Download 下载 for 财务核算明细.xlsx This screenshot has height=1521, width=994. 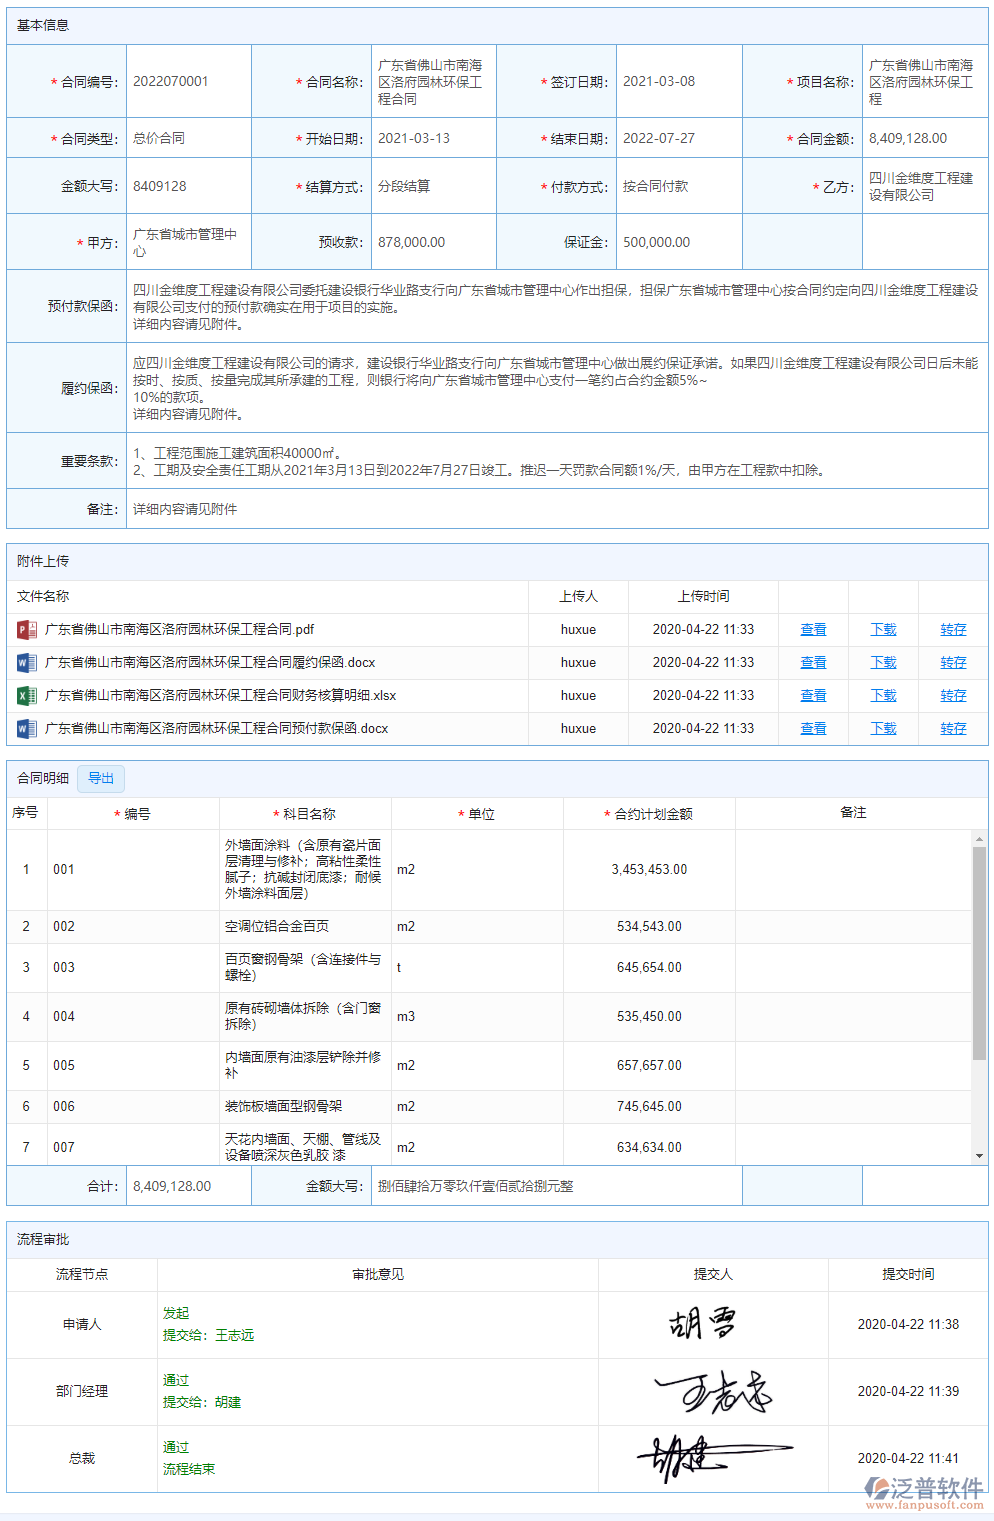point(883,696)
